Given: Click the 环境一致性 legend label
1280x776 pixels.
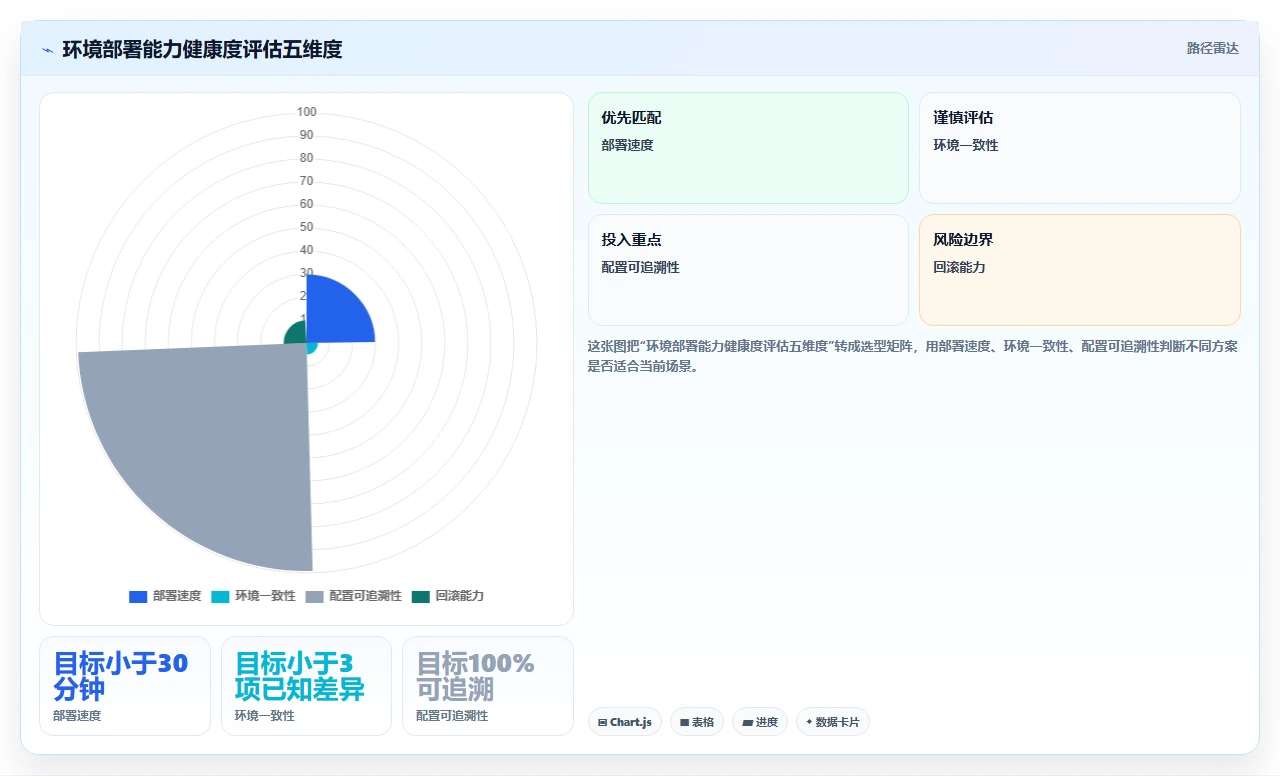Looking at the screenshot, I should (265, 596).
